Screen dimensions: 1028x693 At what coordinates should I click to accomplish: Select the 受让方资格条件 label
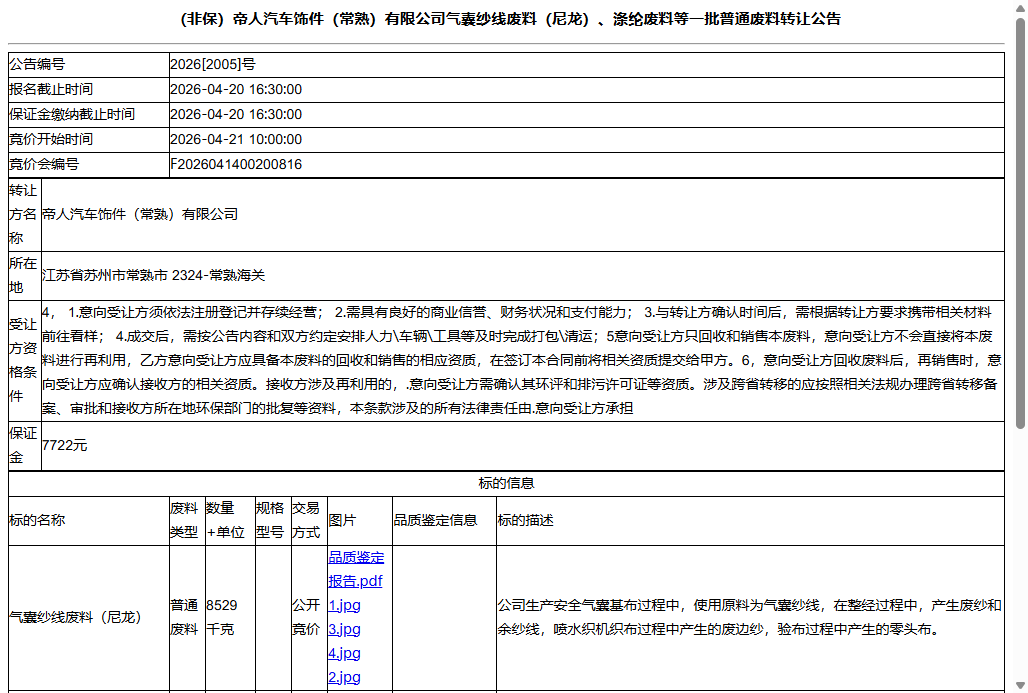tap(24, 361)
